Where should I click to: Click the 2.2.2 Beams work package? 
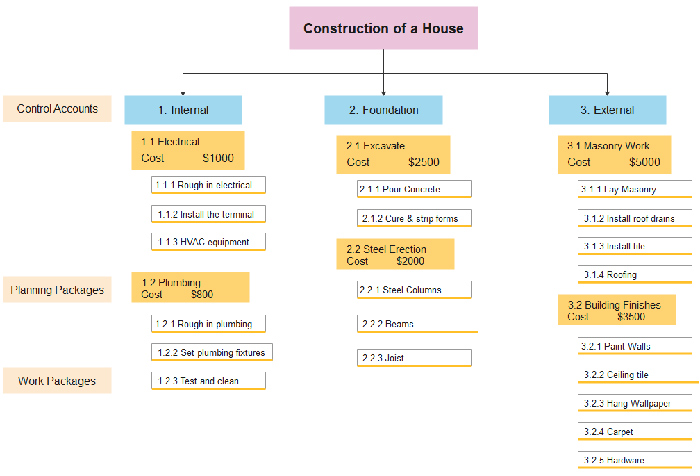414,324
